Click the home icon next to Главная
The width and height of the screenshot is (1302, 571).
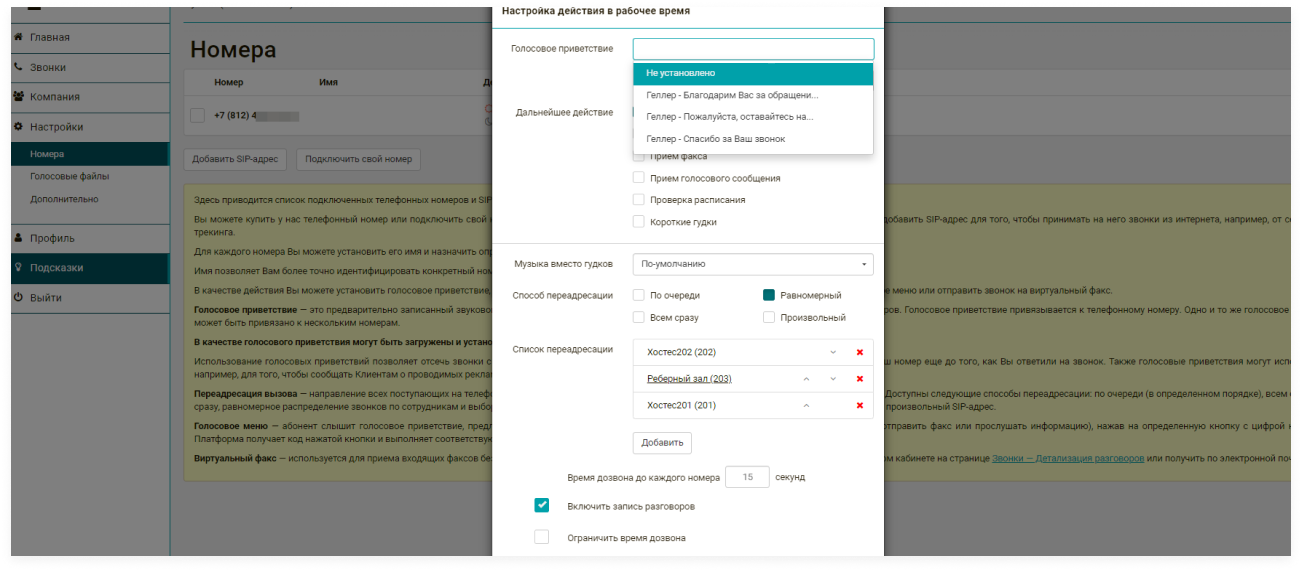(18, 37)
